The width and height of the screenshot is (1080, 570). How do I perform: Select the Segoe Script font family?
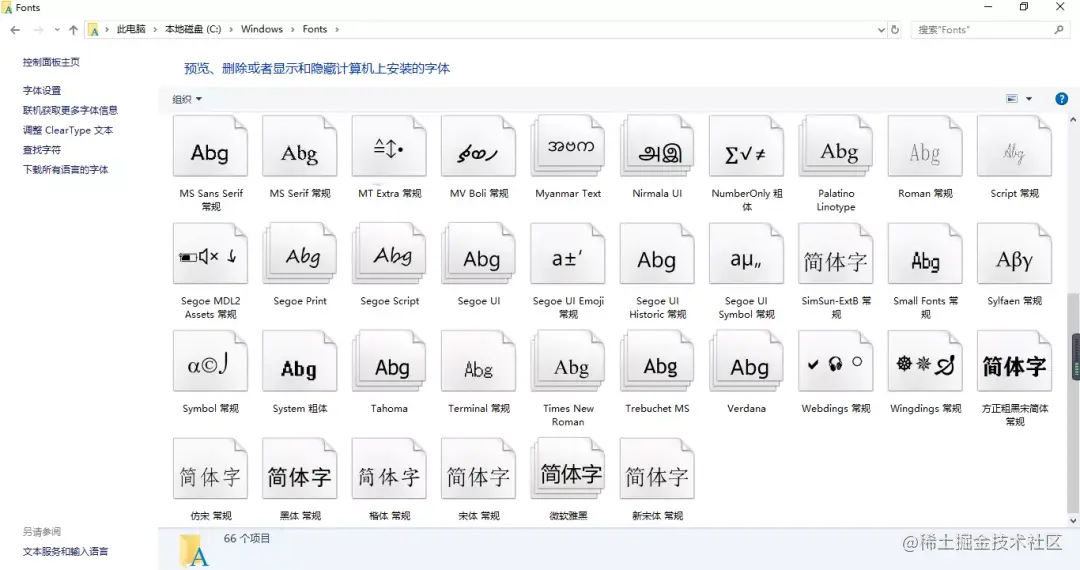(x=389, y=253)
